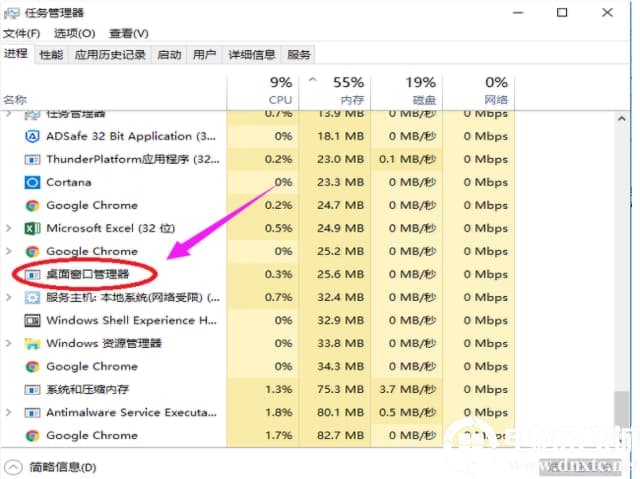Click the 25.6 MB memory value

(340, 274)
